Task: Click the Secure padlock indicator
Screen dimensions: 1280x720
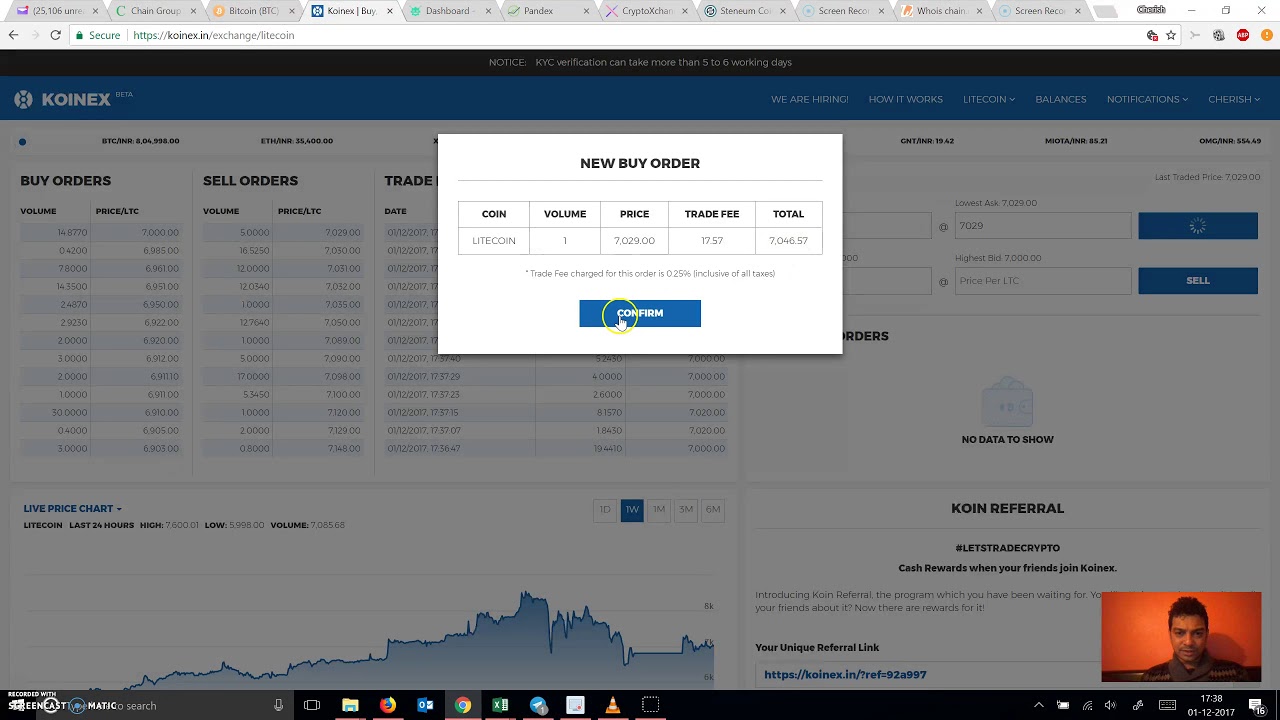Action: pyautogui.click(x=97, y=35)
